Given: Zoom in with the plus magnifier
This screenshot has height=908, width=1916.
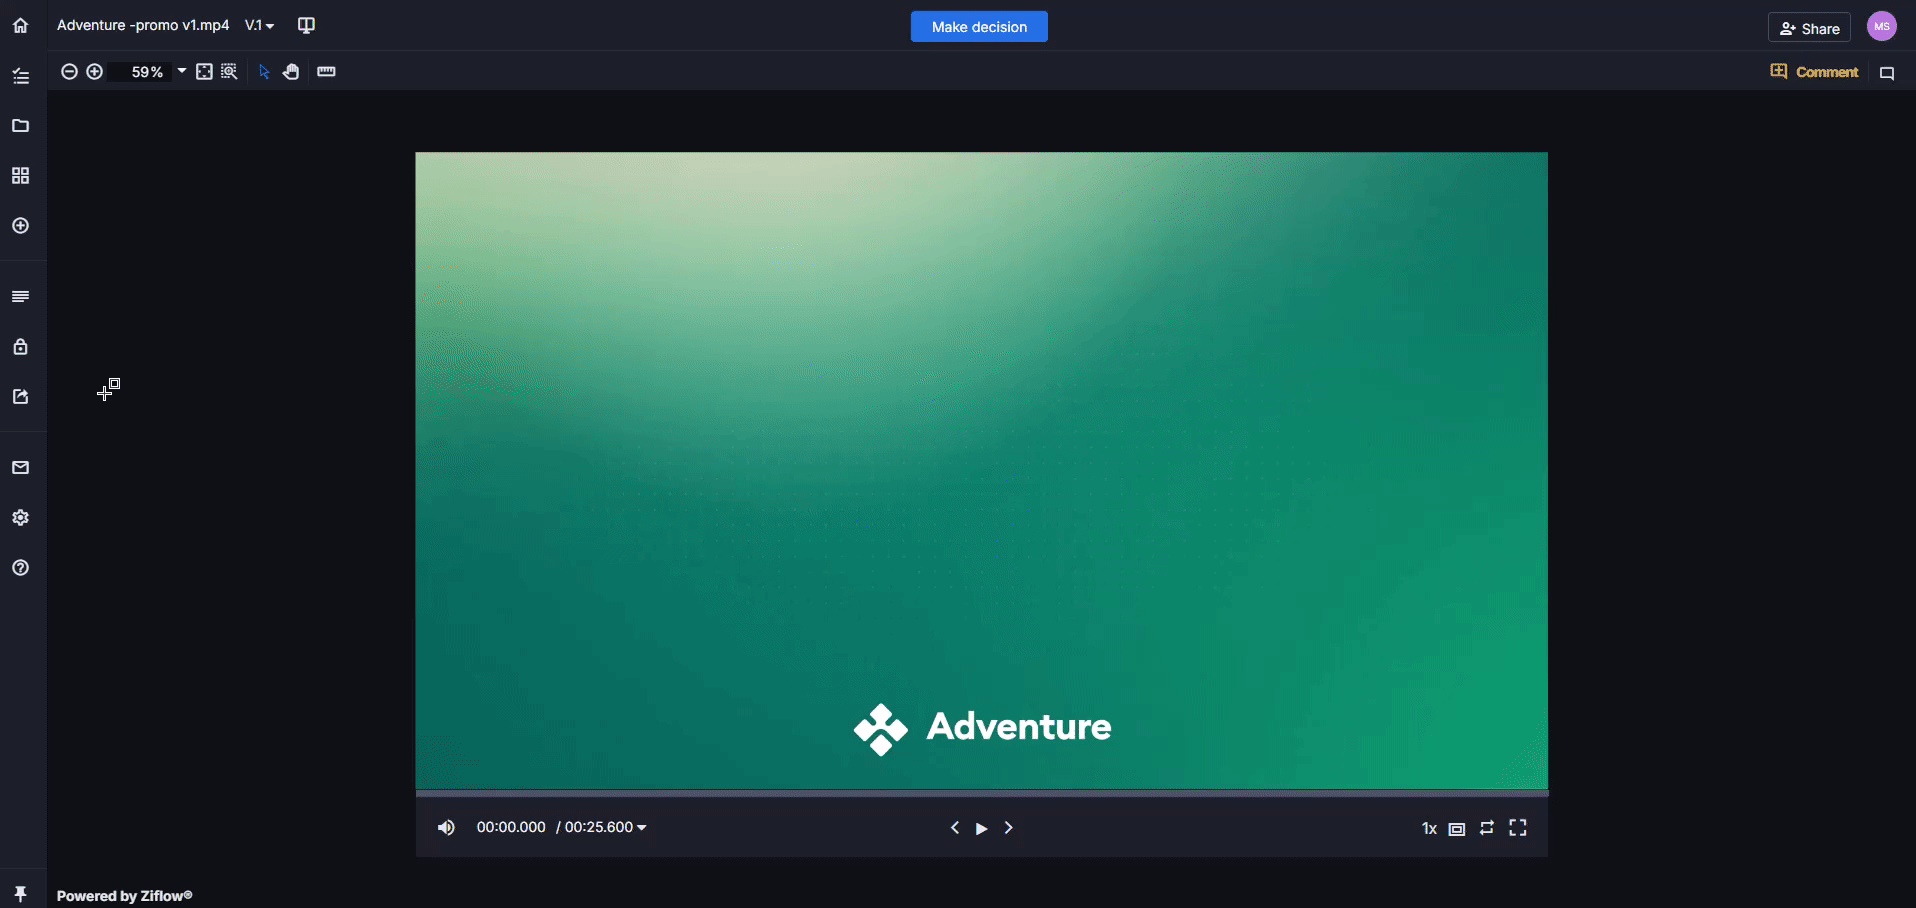Looking at the screenshot, I should click(x=95, y=72).
